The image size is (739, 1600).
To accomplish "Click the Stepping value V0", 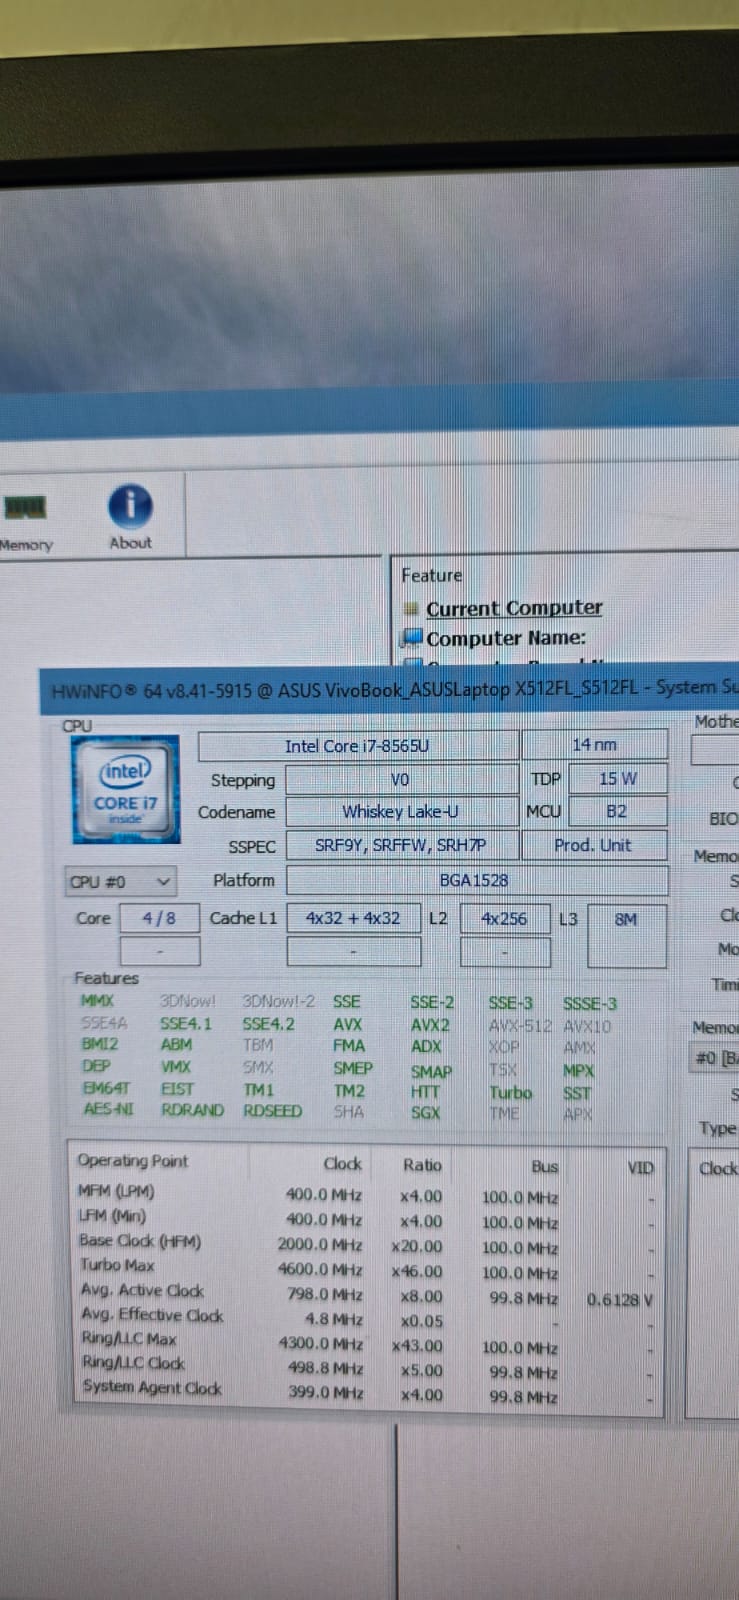I will tap(400, 780).
